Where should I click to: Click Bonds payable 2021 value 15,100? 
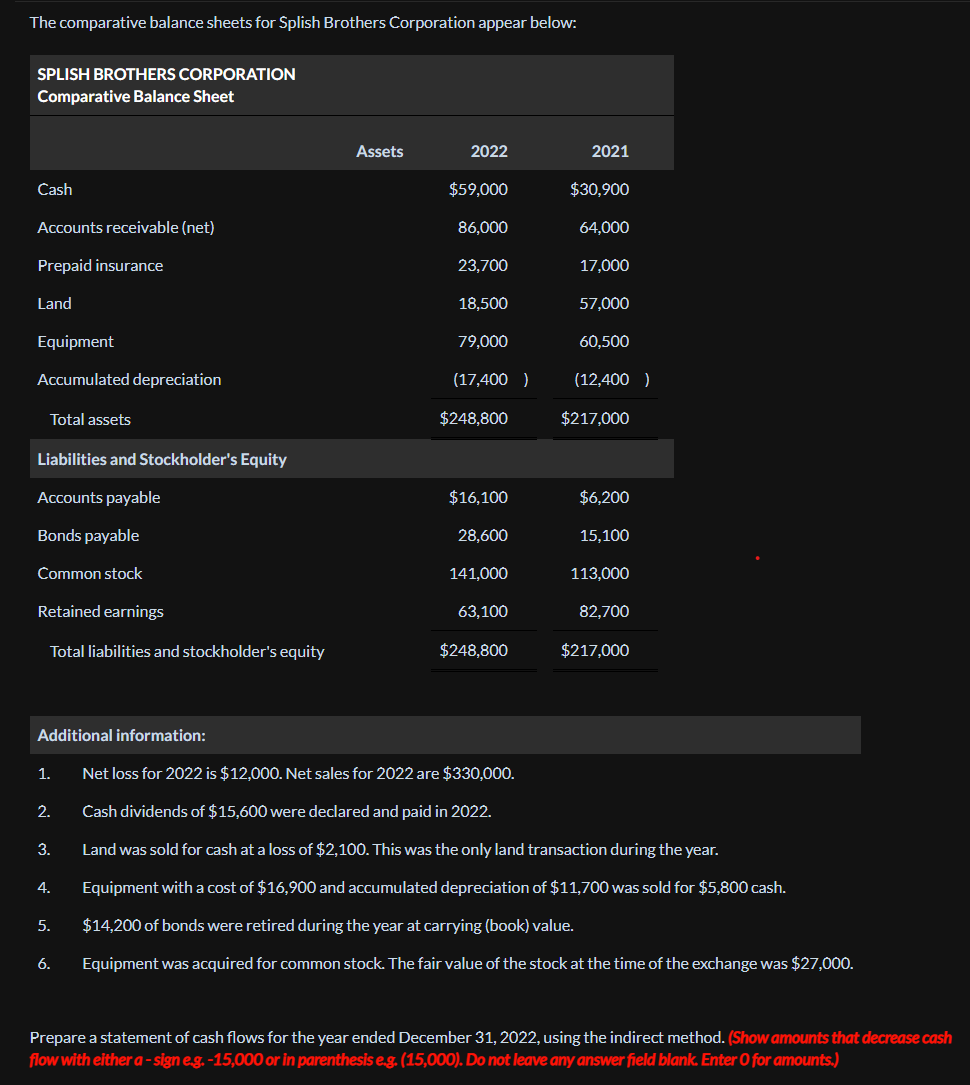[604, 536]
